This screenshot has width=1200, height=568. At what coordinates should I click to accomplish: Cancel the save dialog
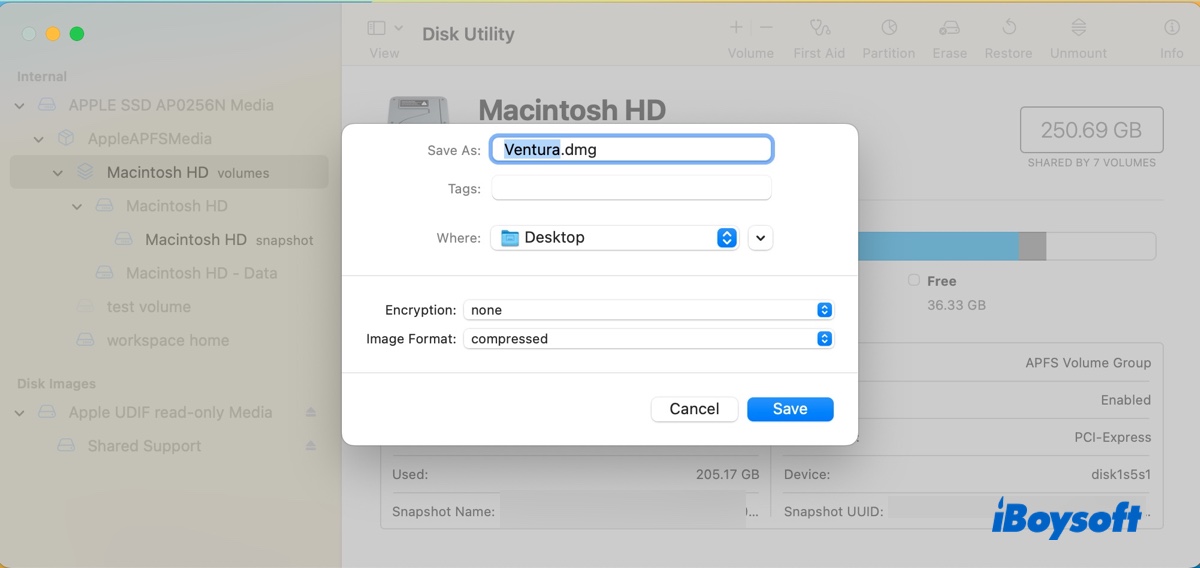click(x=694, y=409)
